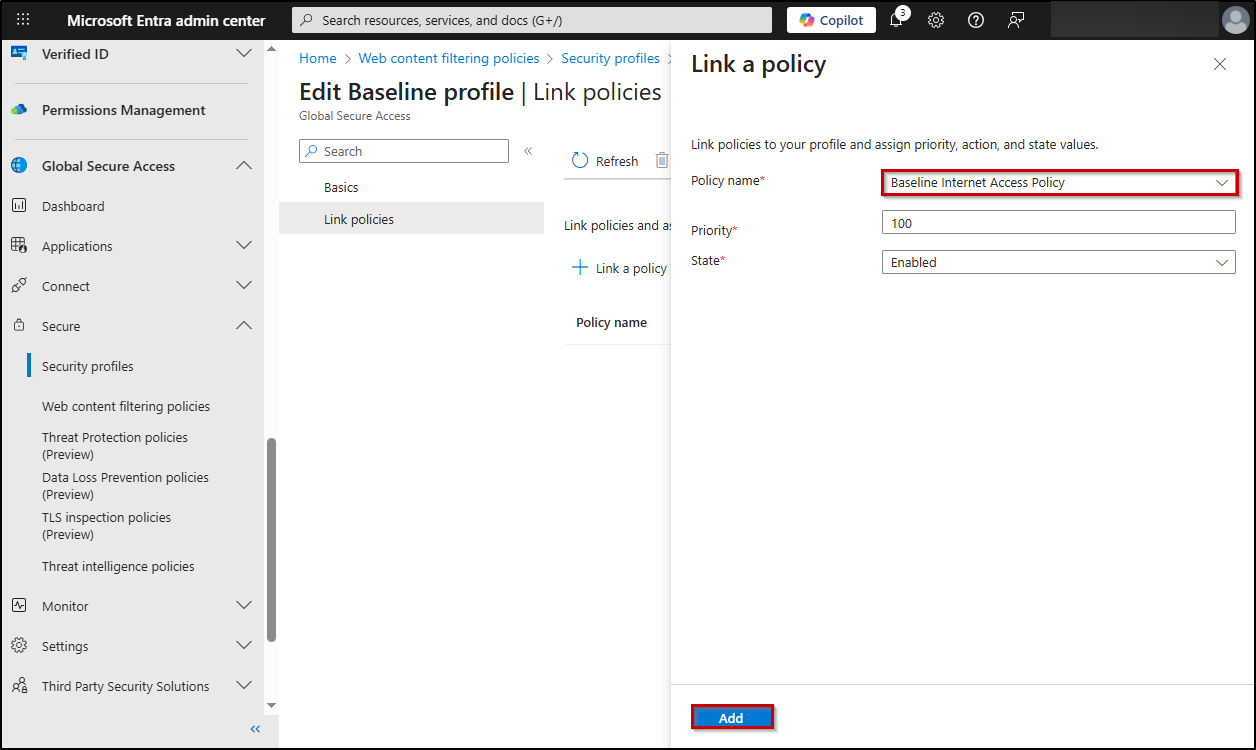Viewport: 1256px width, 750px height.
Task: Close the Link a policy panel
Action: click(1219, 64)
